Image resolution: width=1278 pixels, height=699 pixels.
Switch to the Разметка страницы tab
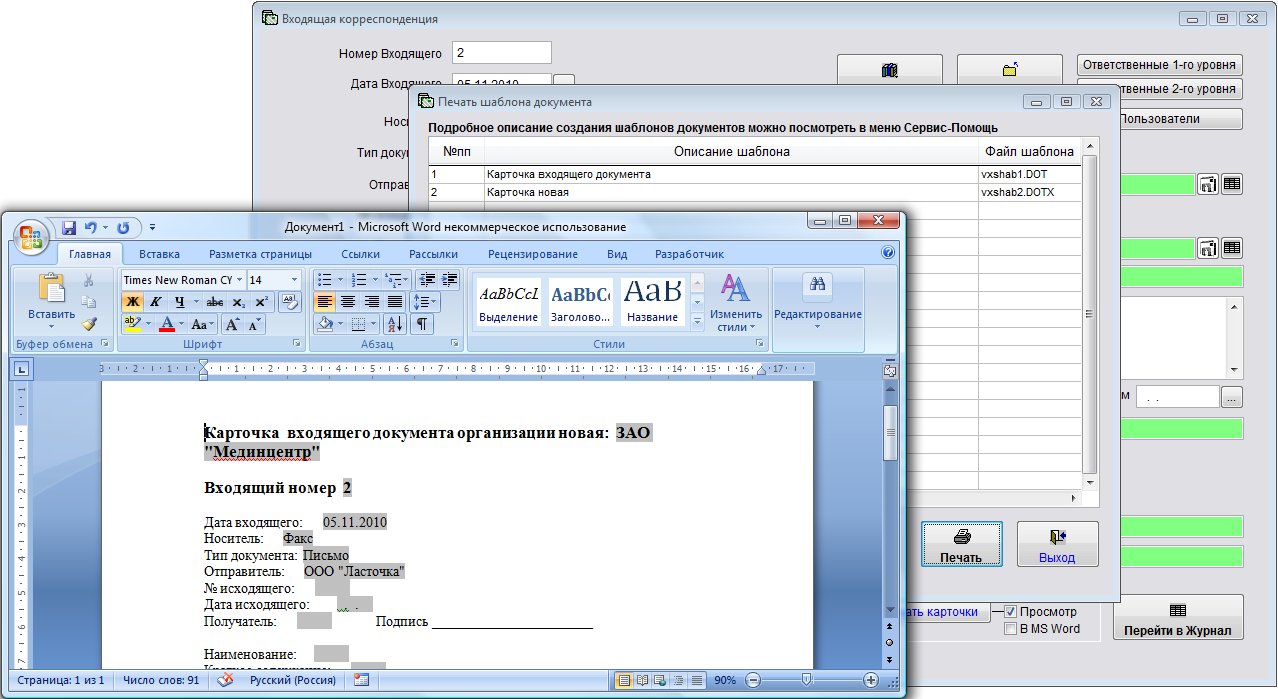click(261, 254)
